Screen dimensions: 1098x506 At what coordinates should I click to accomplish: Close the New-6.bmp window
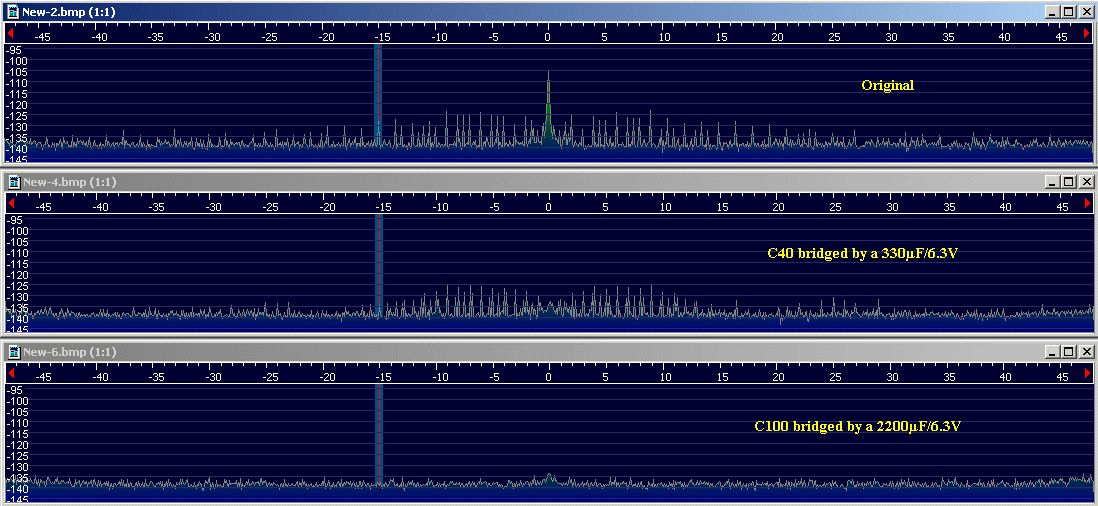point(1085,352)
